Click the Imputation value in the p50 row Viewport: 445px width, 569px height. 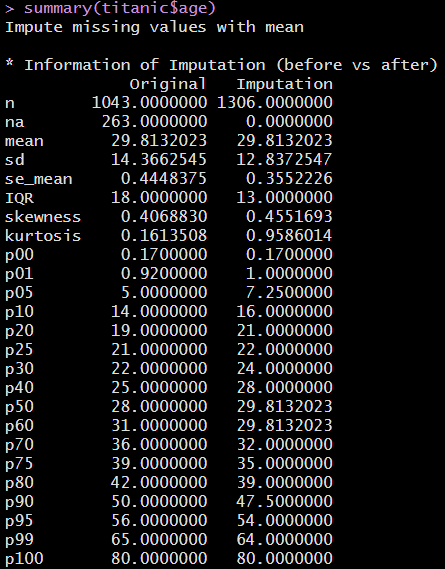pos(285,406)
